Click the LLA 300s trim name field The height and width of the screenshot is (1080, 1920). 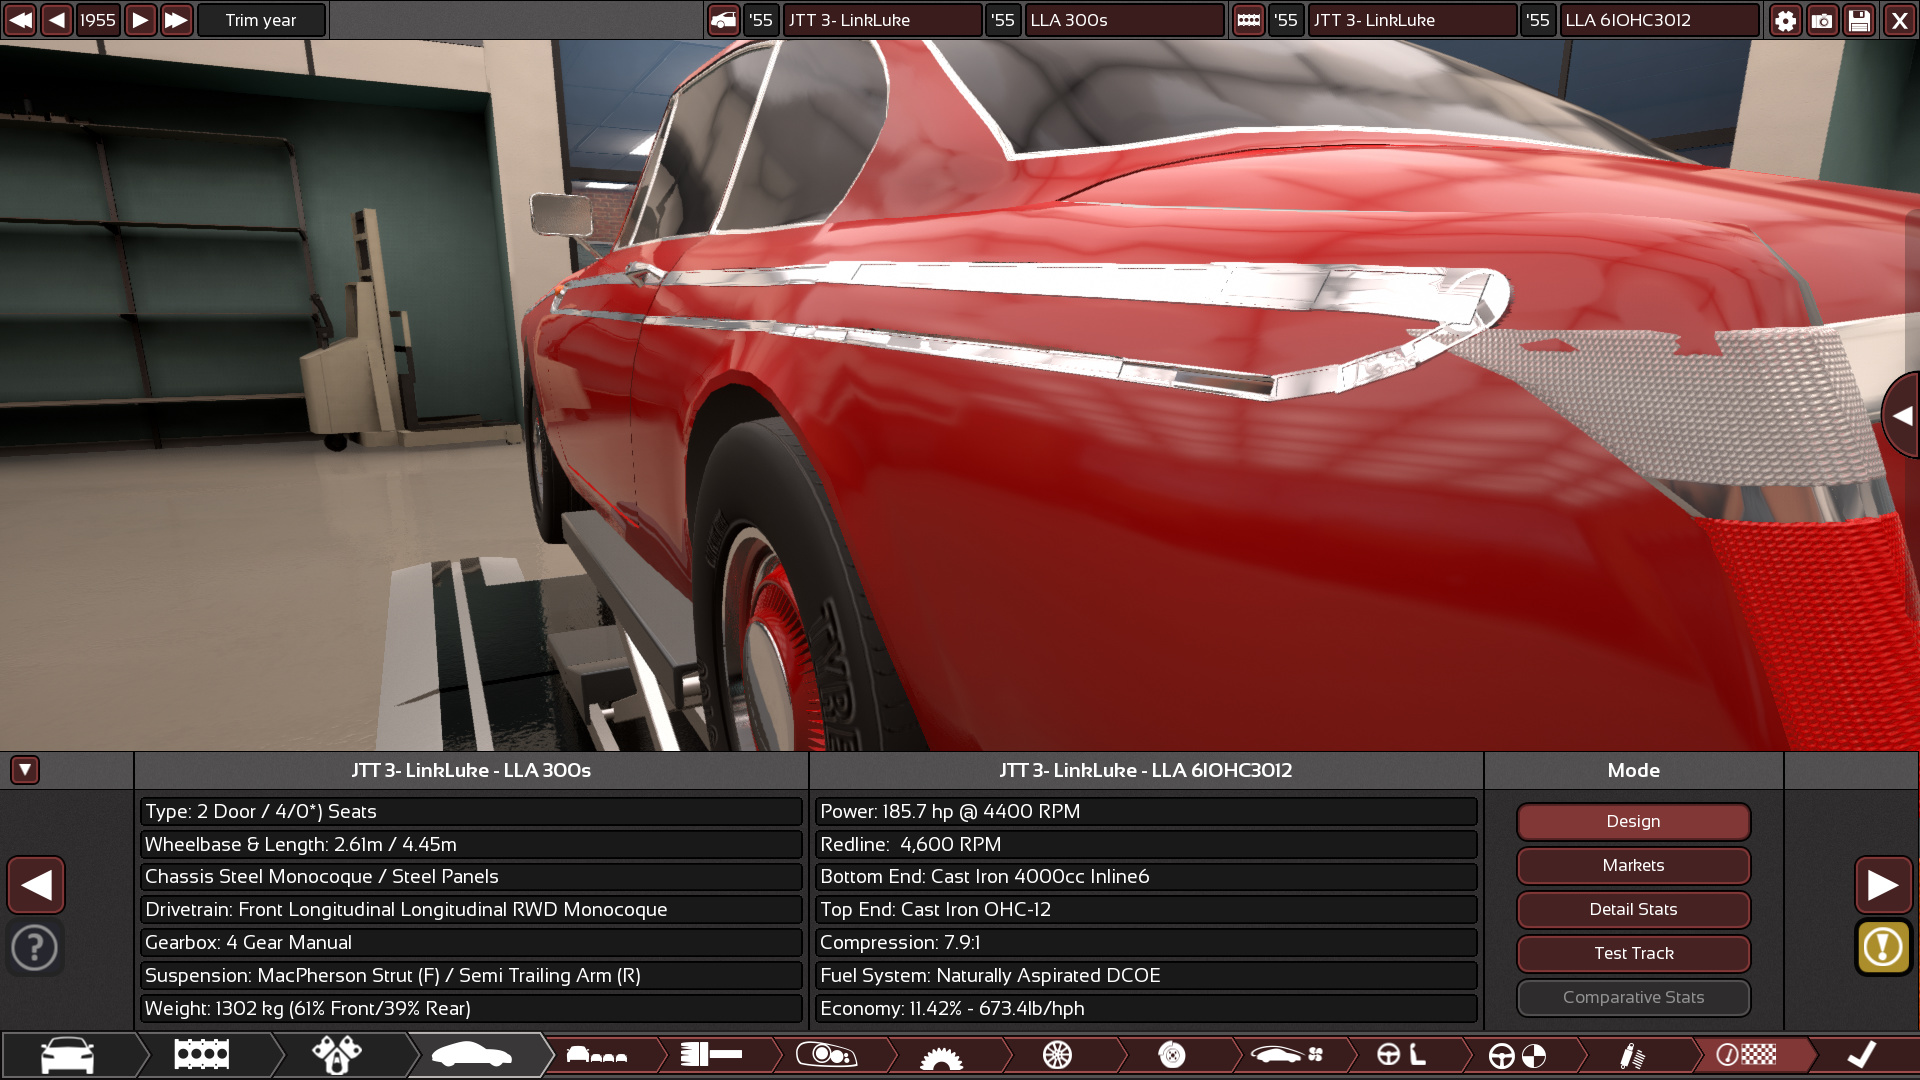coord(1123,20)
